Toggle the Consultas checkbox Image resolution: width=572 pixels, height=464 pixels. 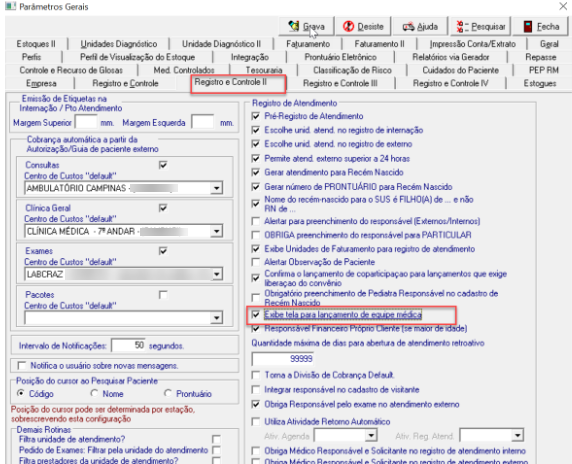click(163, 165)
